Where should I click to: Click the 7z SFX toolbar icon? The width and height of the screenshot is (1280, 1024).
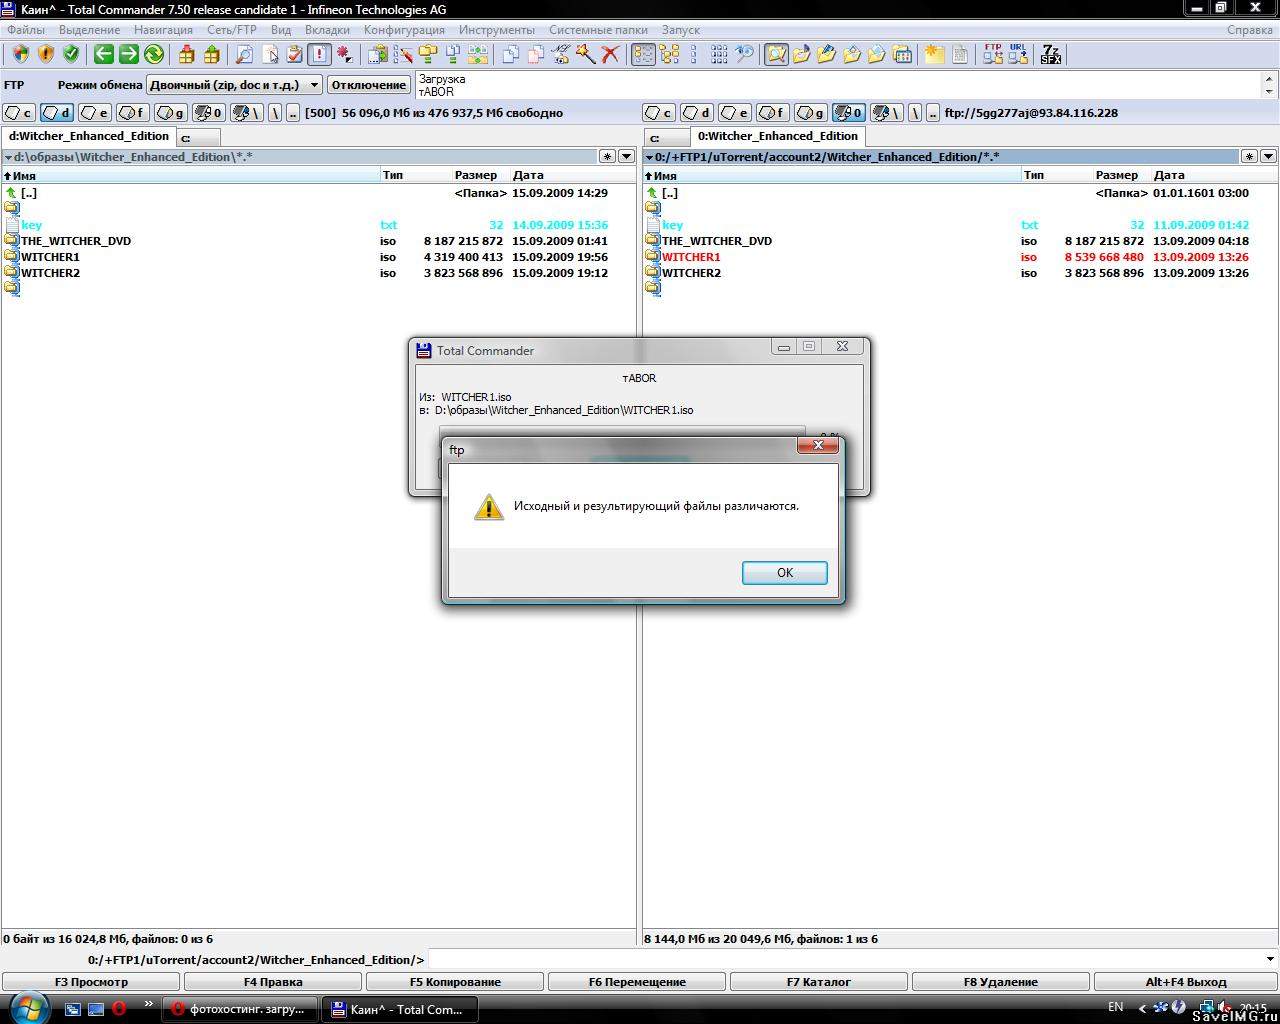pos(1051,54)
